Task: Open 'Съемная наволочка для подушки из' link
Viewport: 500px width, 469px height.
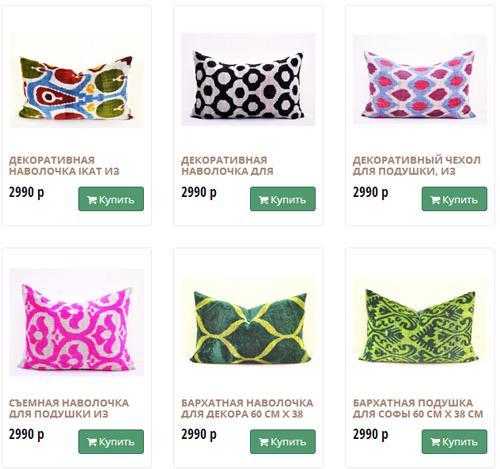Action: tap(69, 408)
